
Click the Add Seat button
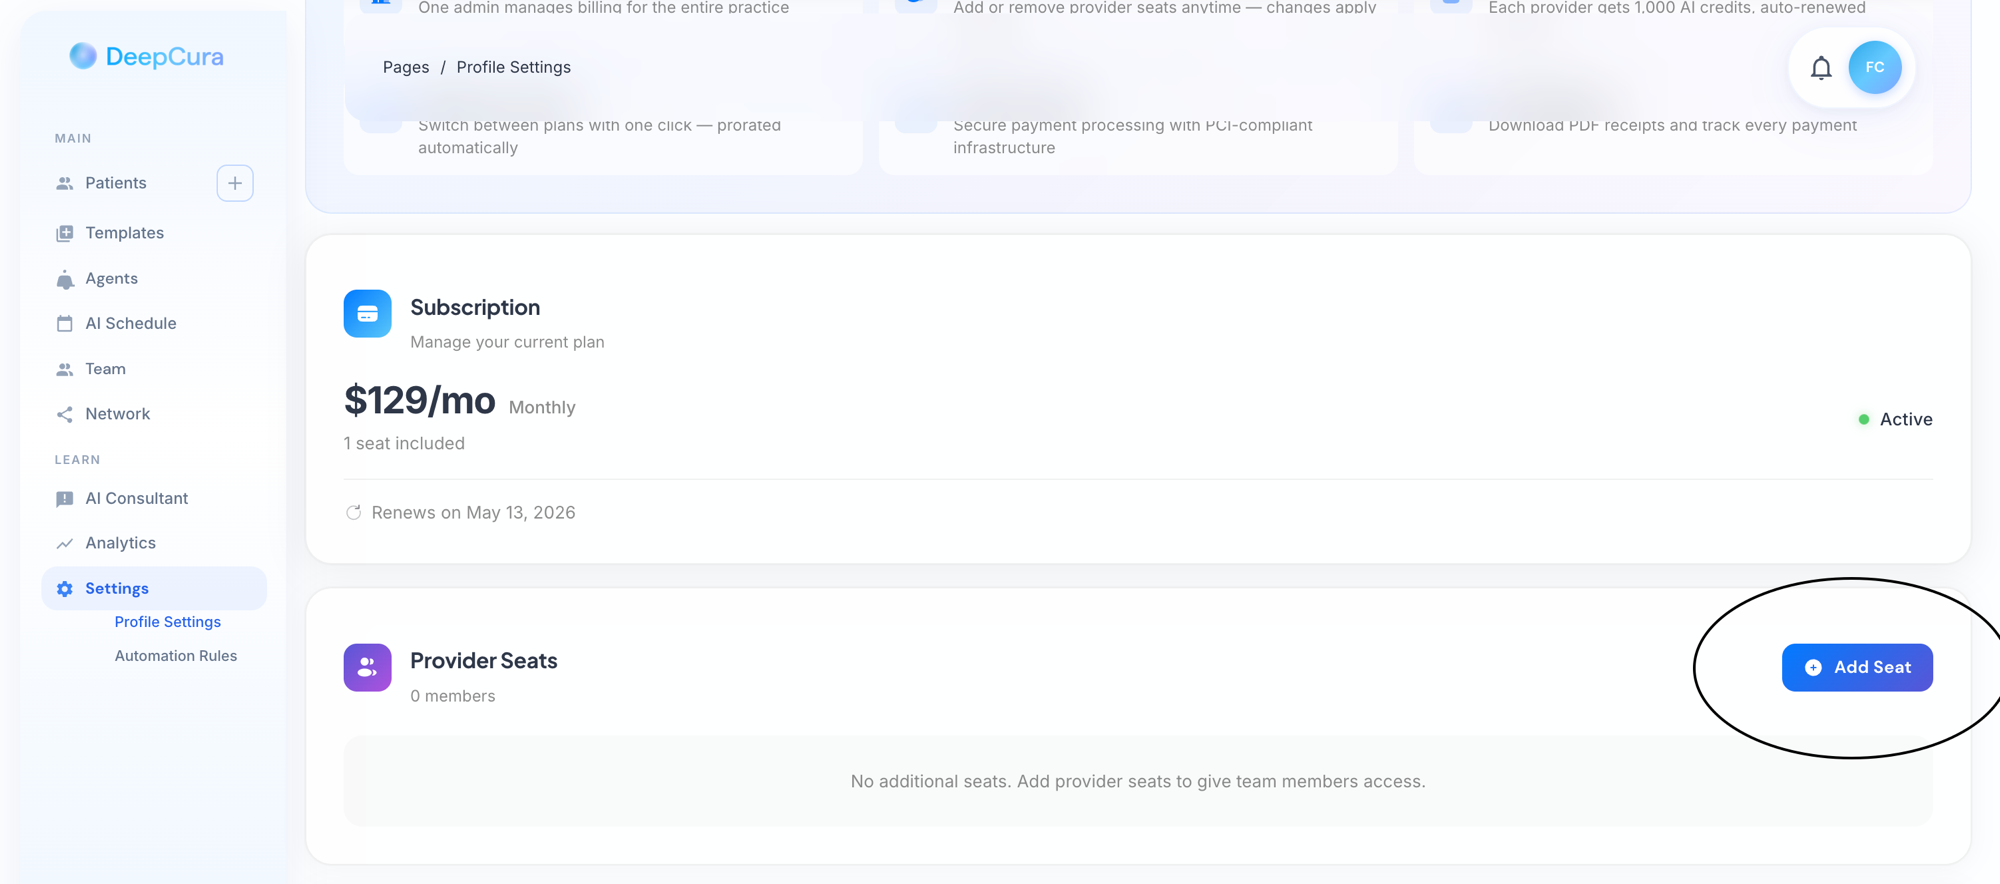click(1857, 667)
